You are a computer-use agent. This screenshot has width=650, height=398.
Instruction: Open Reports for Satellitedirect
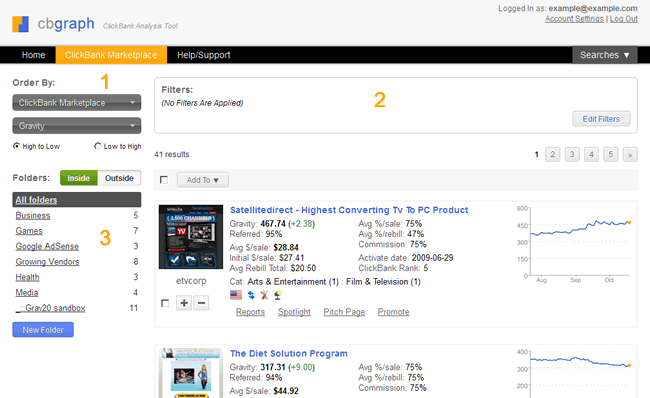pos(250,312)
